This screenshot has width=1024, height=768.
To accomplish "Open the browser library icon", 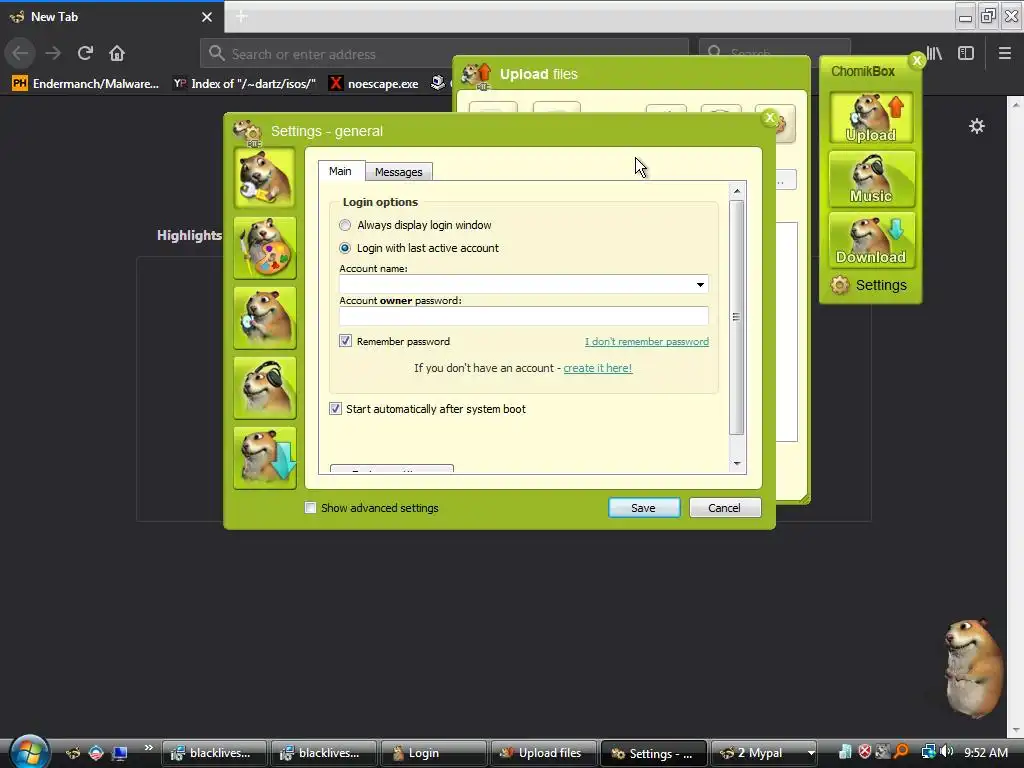I will [x=935, y=53].
